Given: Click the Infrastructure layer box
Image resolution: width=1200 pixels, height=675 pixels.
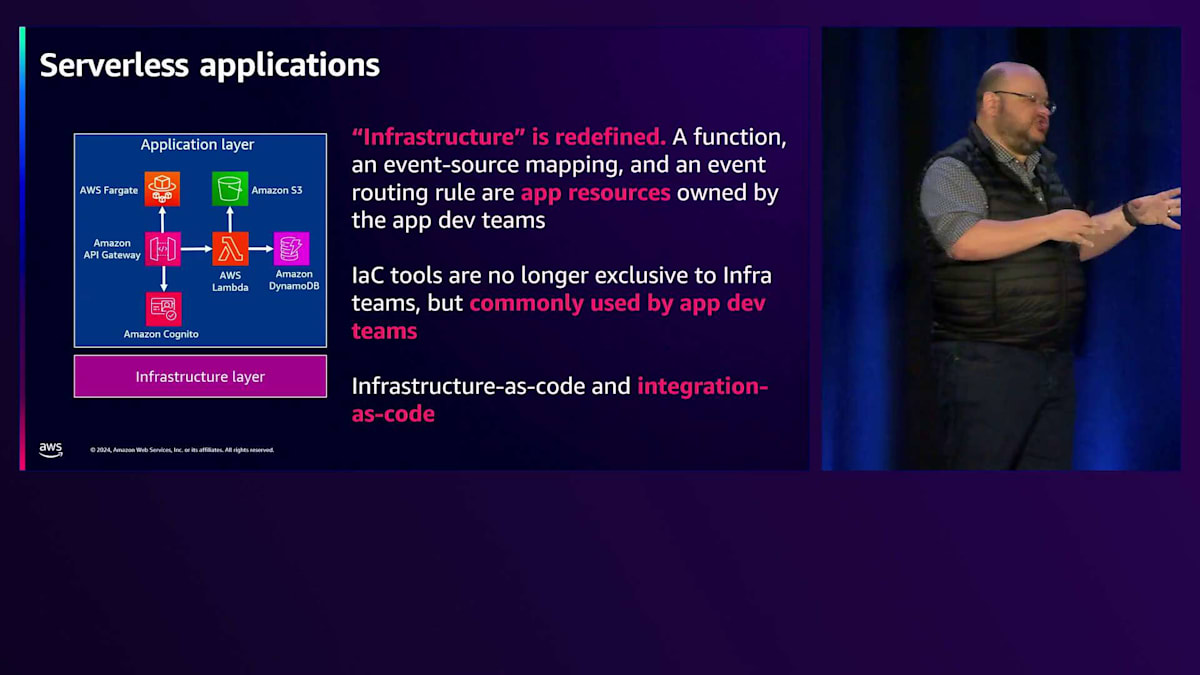Looking at the screenshot, I should tap(200, 377).
